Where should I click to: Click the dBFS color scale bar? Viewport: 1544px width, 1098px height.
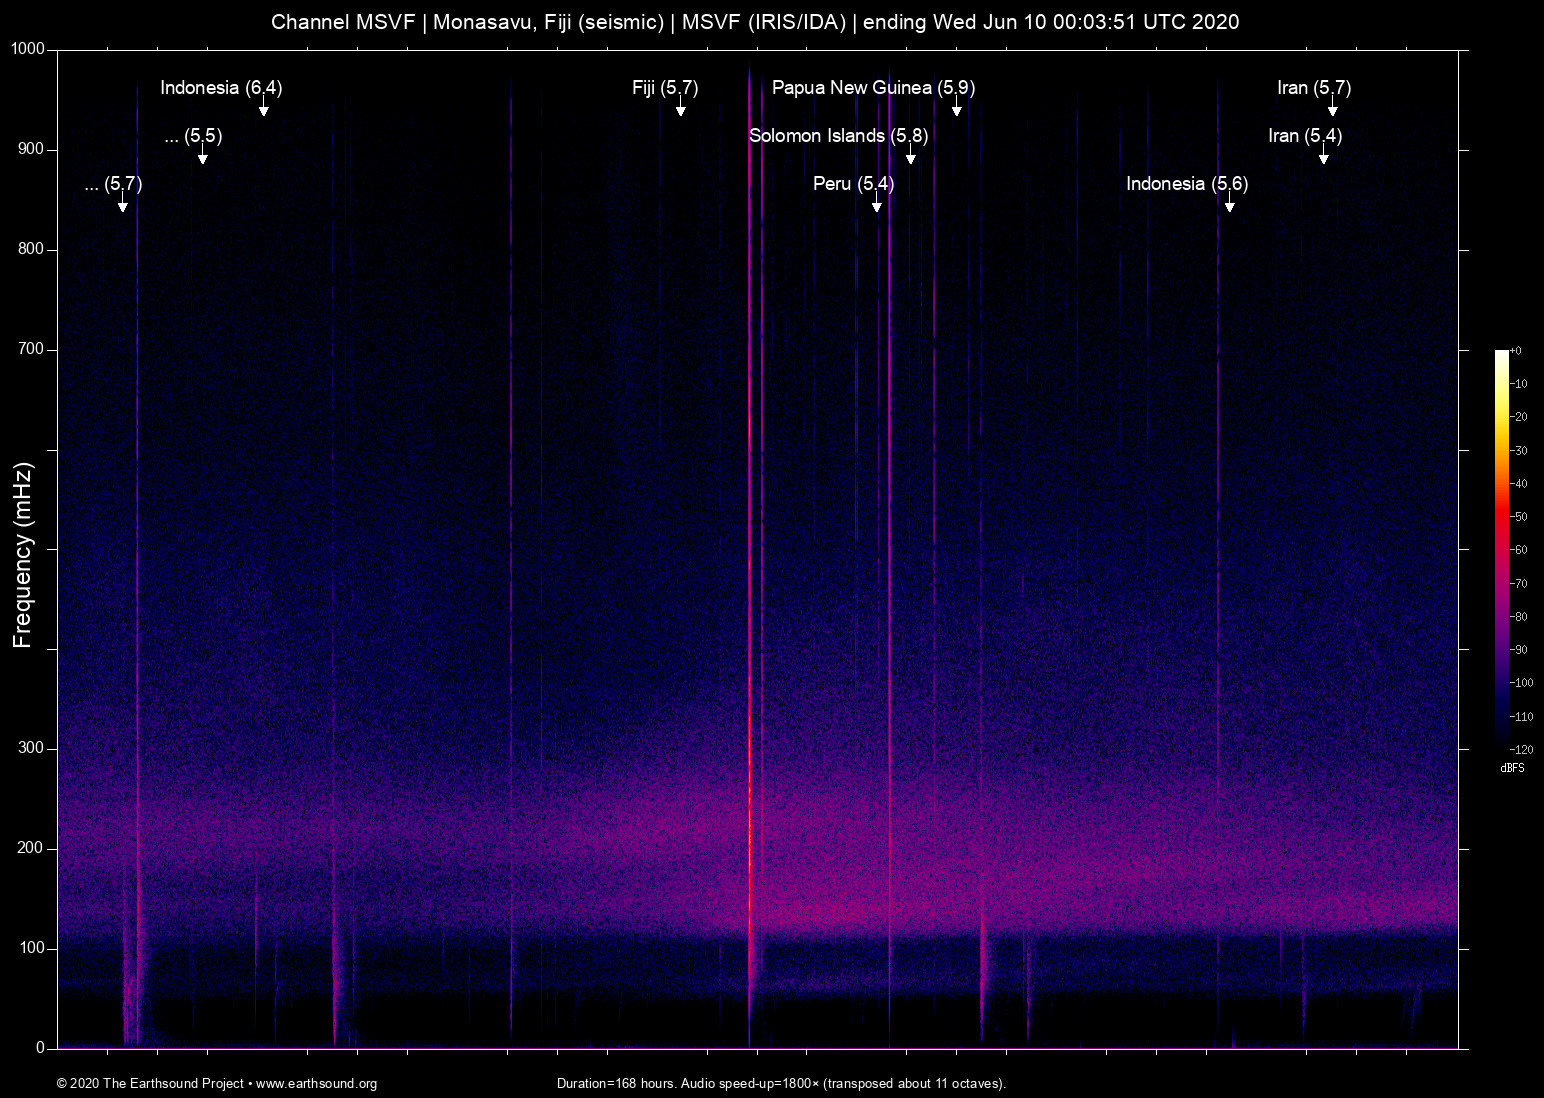pos(1501,549)
